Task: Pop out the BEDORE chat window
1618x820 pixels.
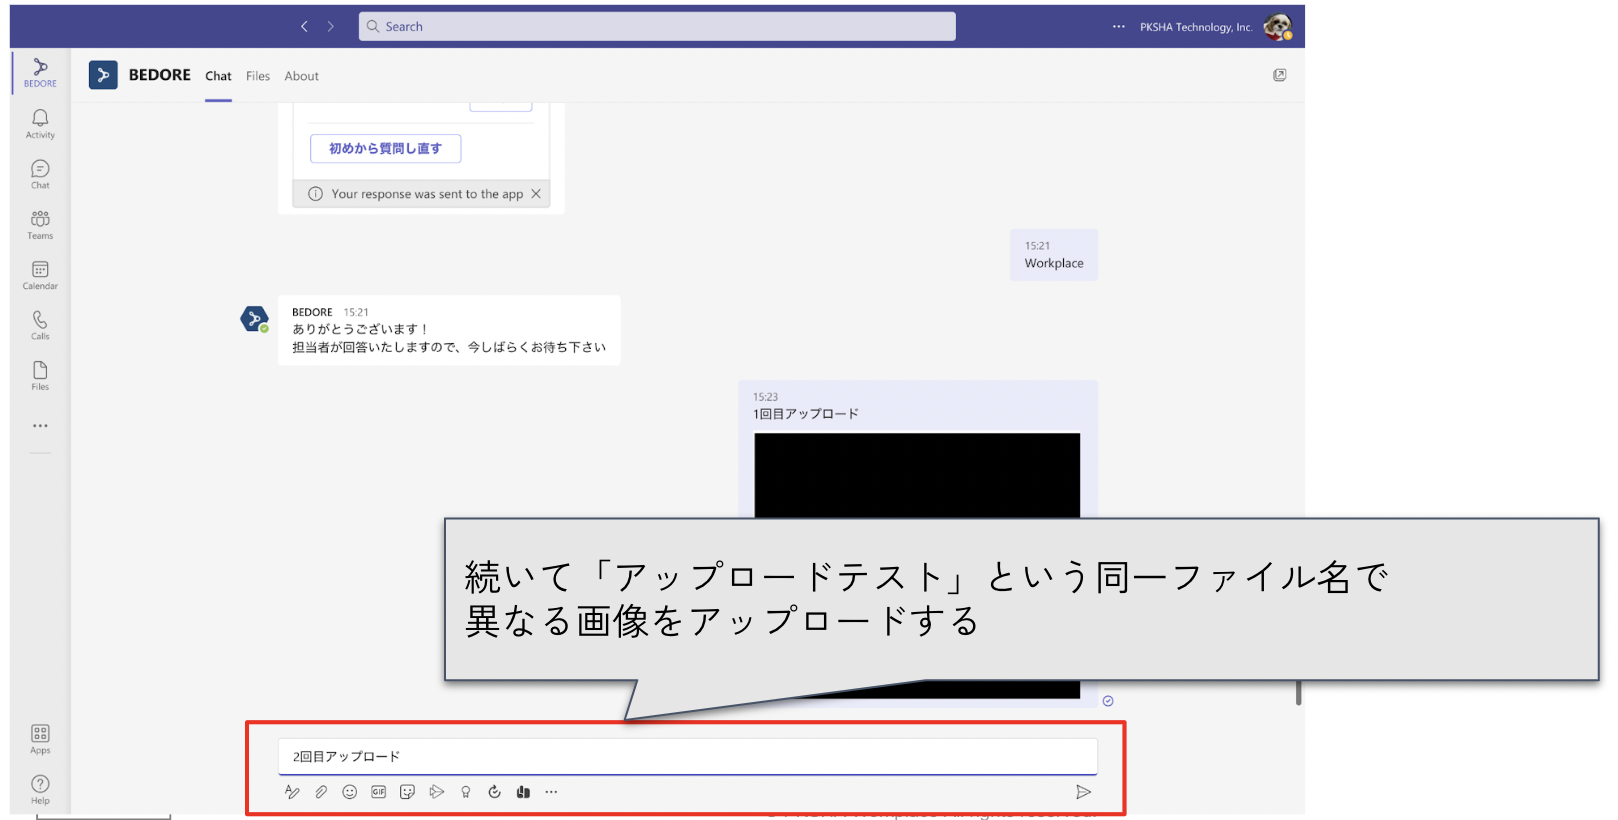Action: (x=1279, y=75)
